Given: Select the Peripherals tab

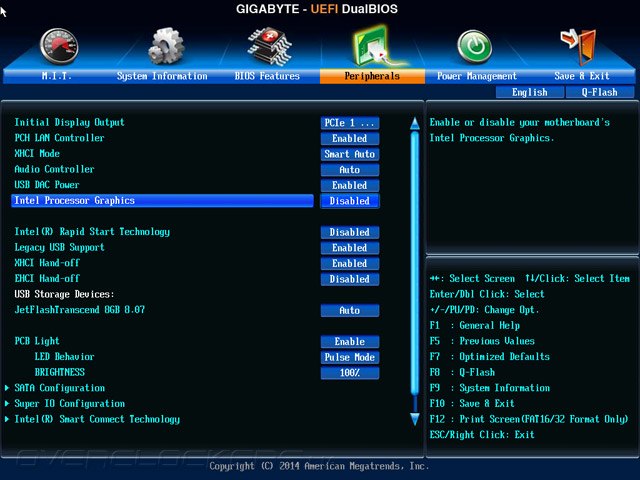Looking at the screenshot, I should [372, 76].
